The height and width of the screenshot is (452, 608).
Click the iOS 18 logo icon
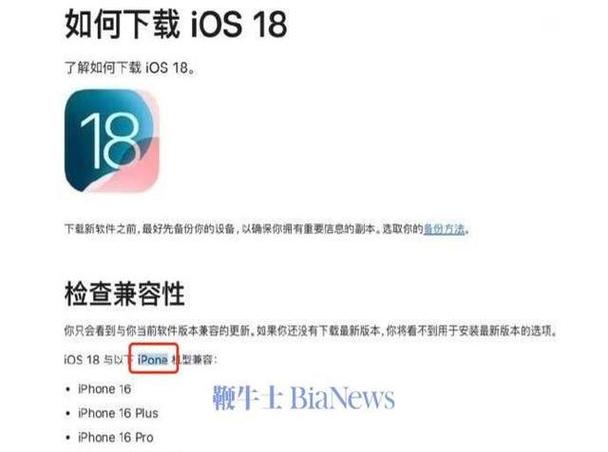click(112, 141)
